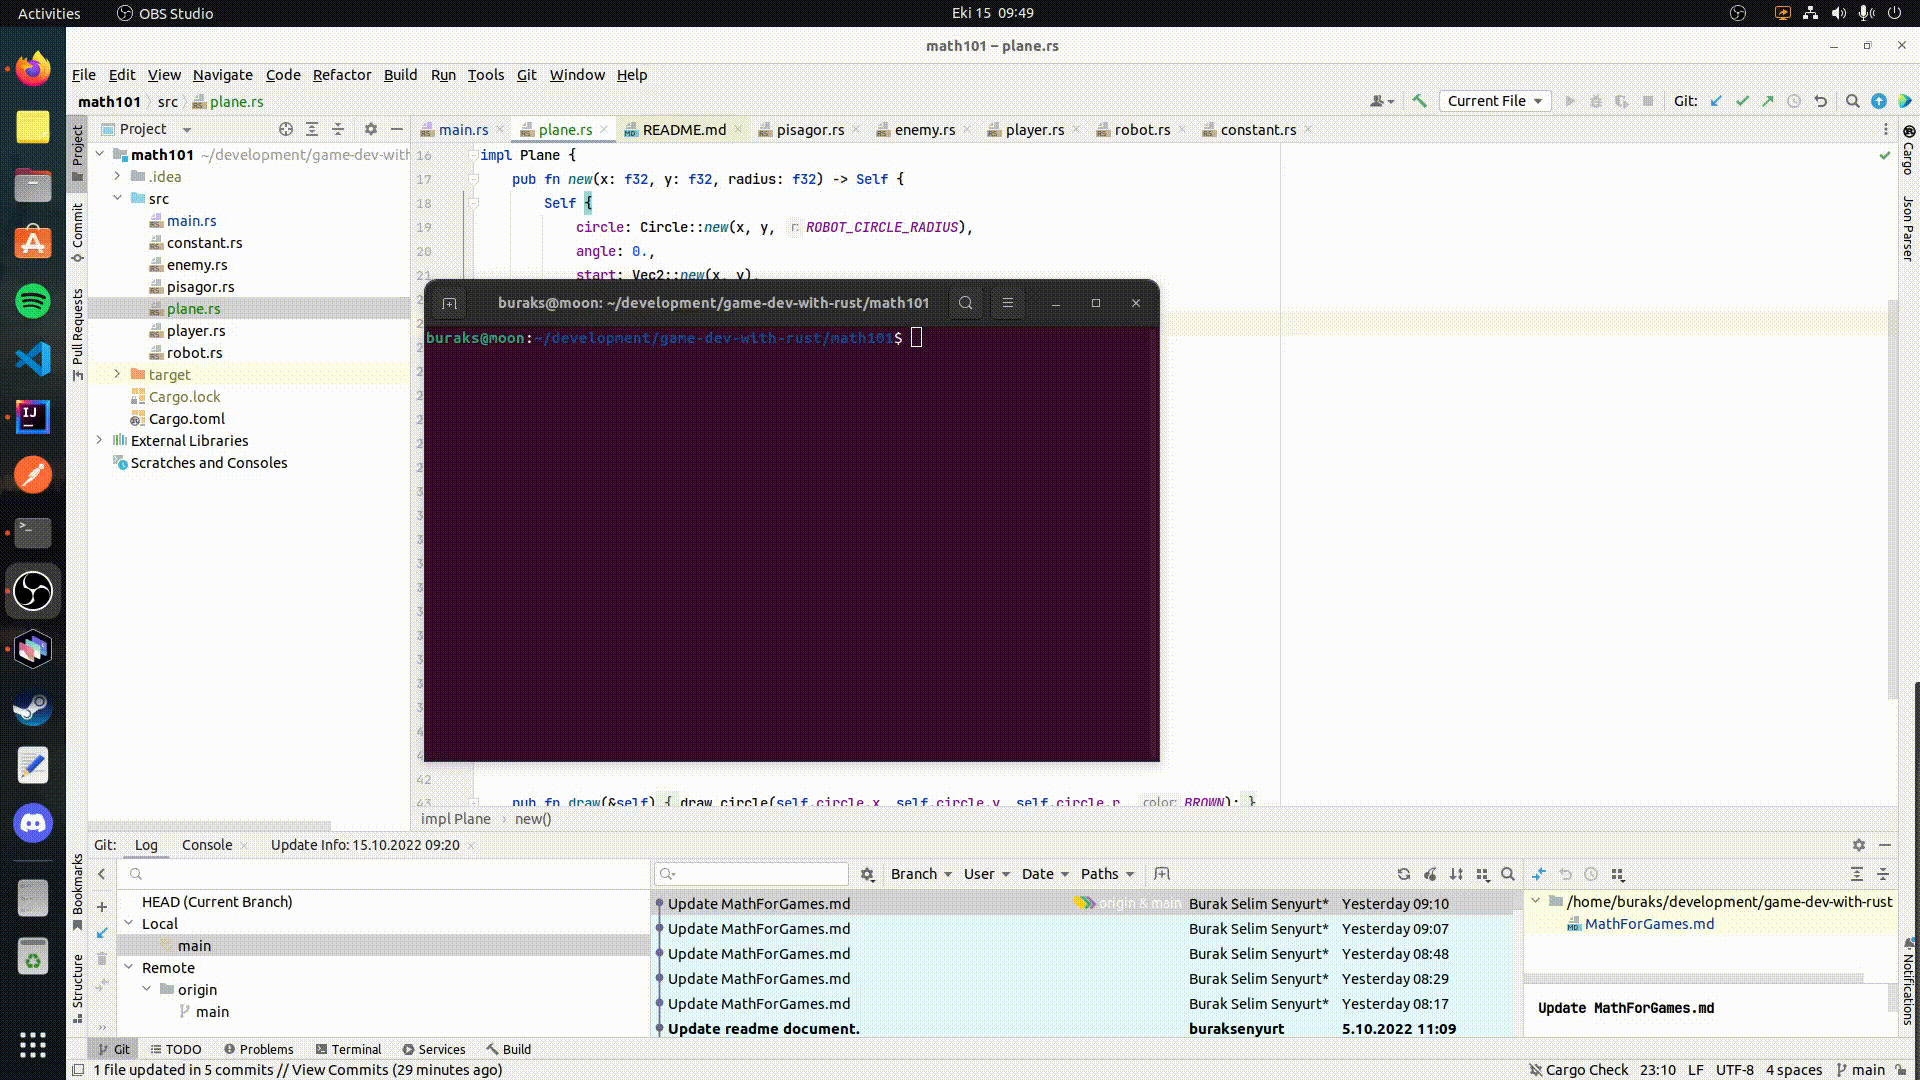Click the Git push arrow icon
Screen dimensions: 1920x1080
1768,101
